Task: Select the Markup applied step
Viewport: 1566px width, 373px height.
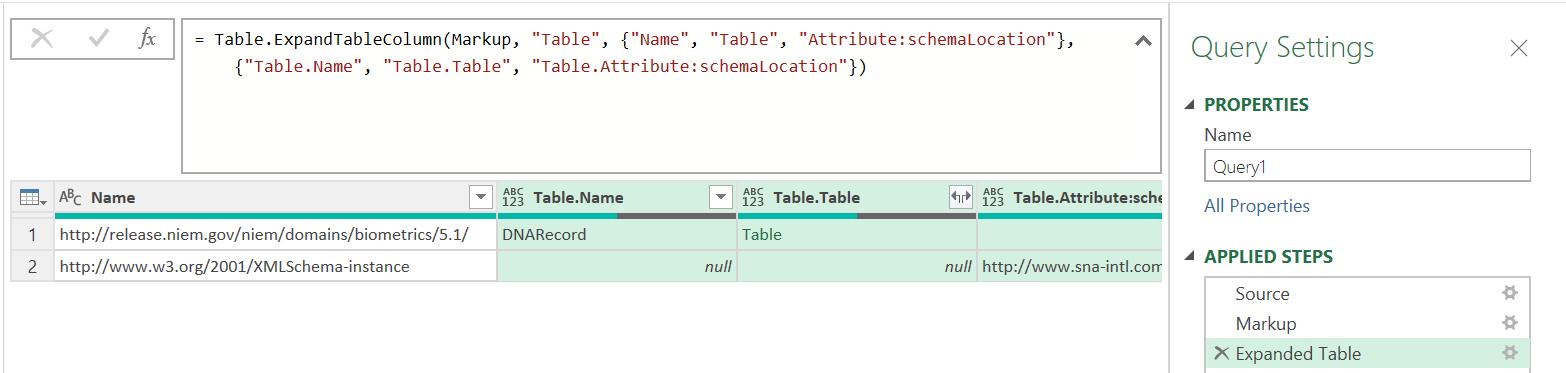Action: (x=1265, y=324)
